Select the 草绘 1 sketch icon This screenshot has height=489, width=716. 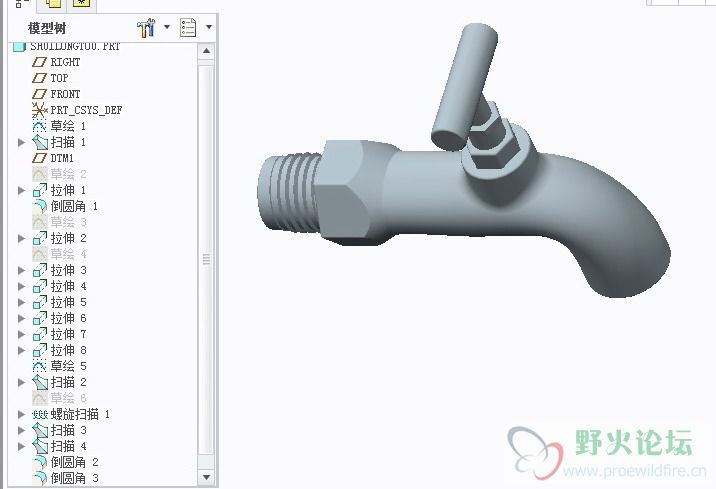(x=39, y=126)
